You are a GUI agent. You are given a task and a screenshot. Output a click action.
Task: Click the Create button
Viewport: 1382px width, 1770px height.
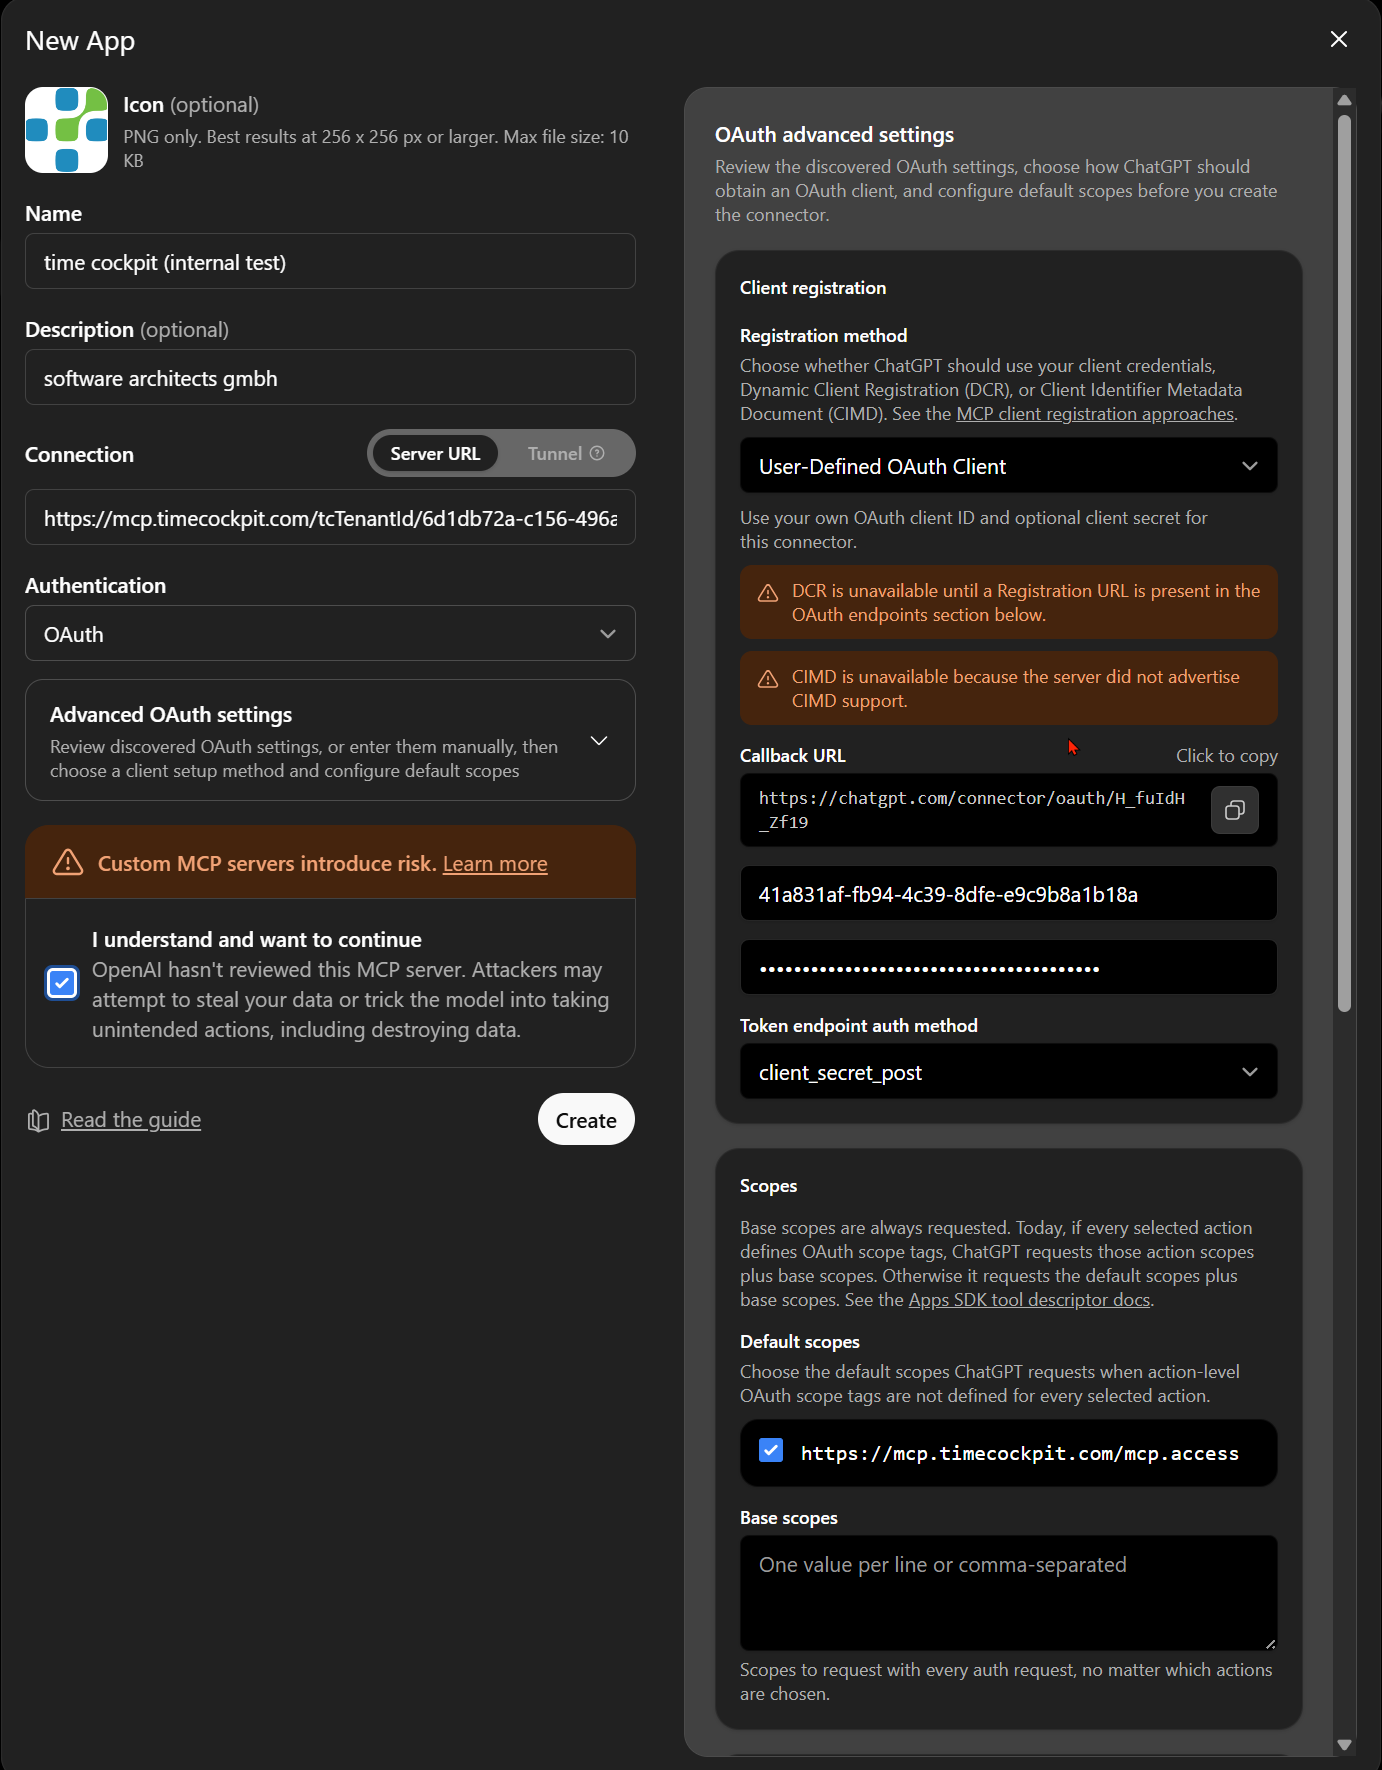[586, 1120]
